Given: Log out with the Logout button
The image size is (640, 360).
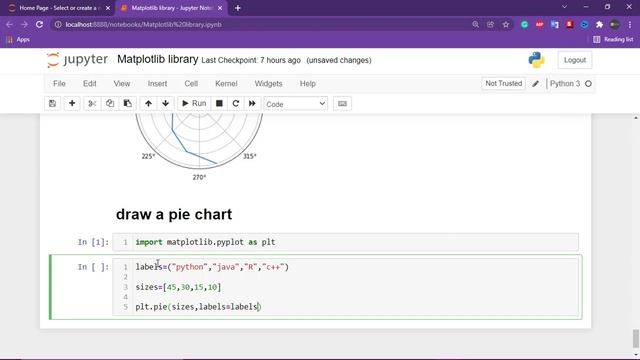Looking at the screenshot, I should point(575,60).
